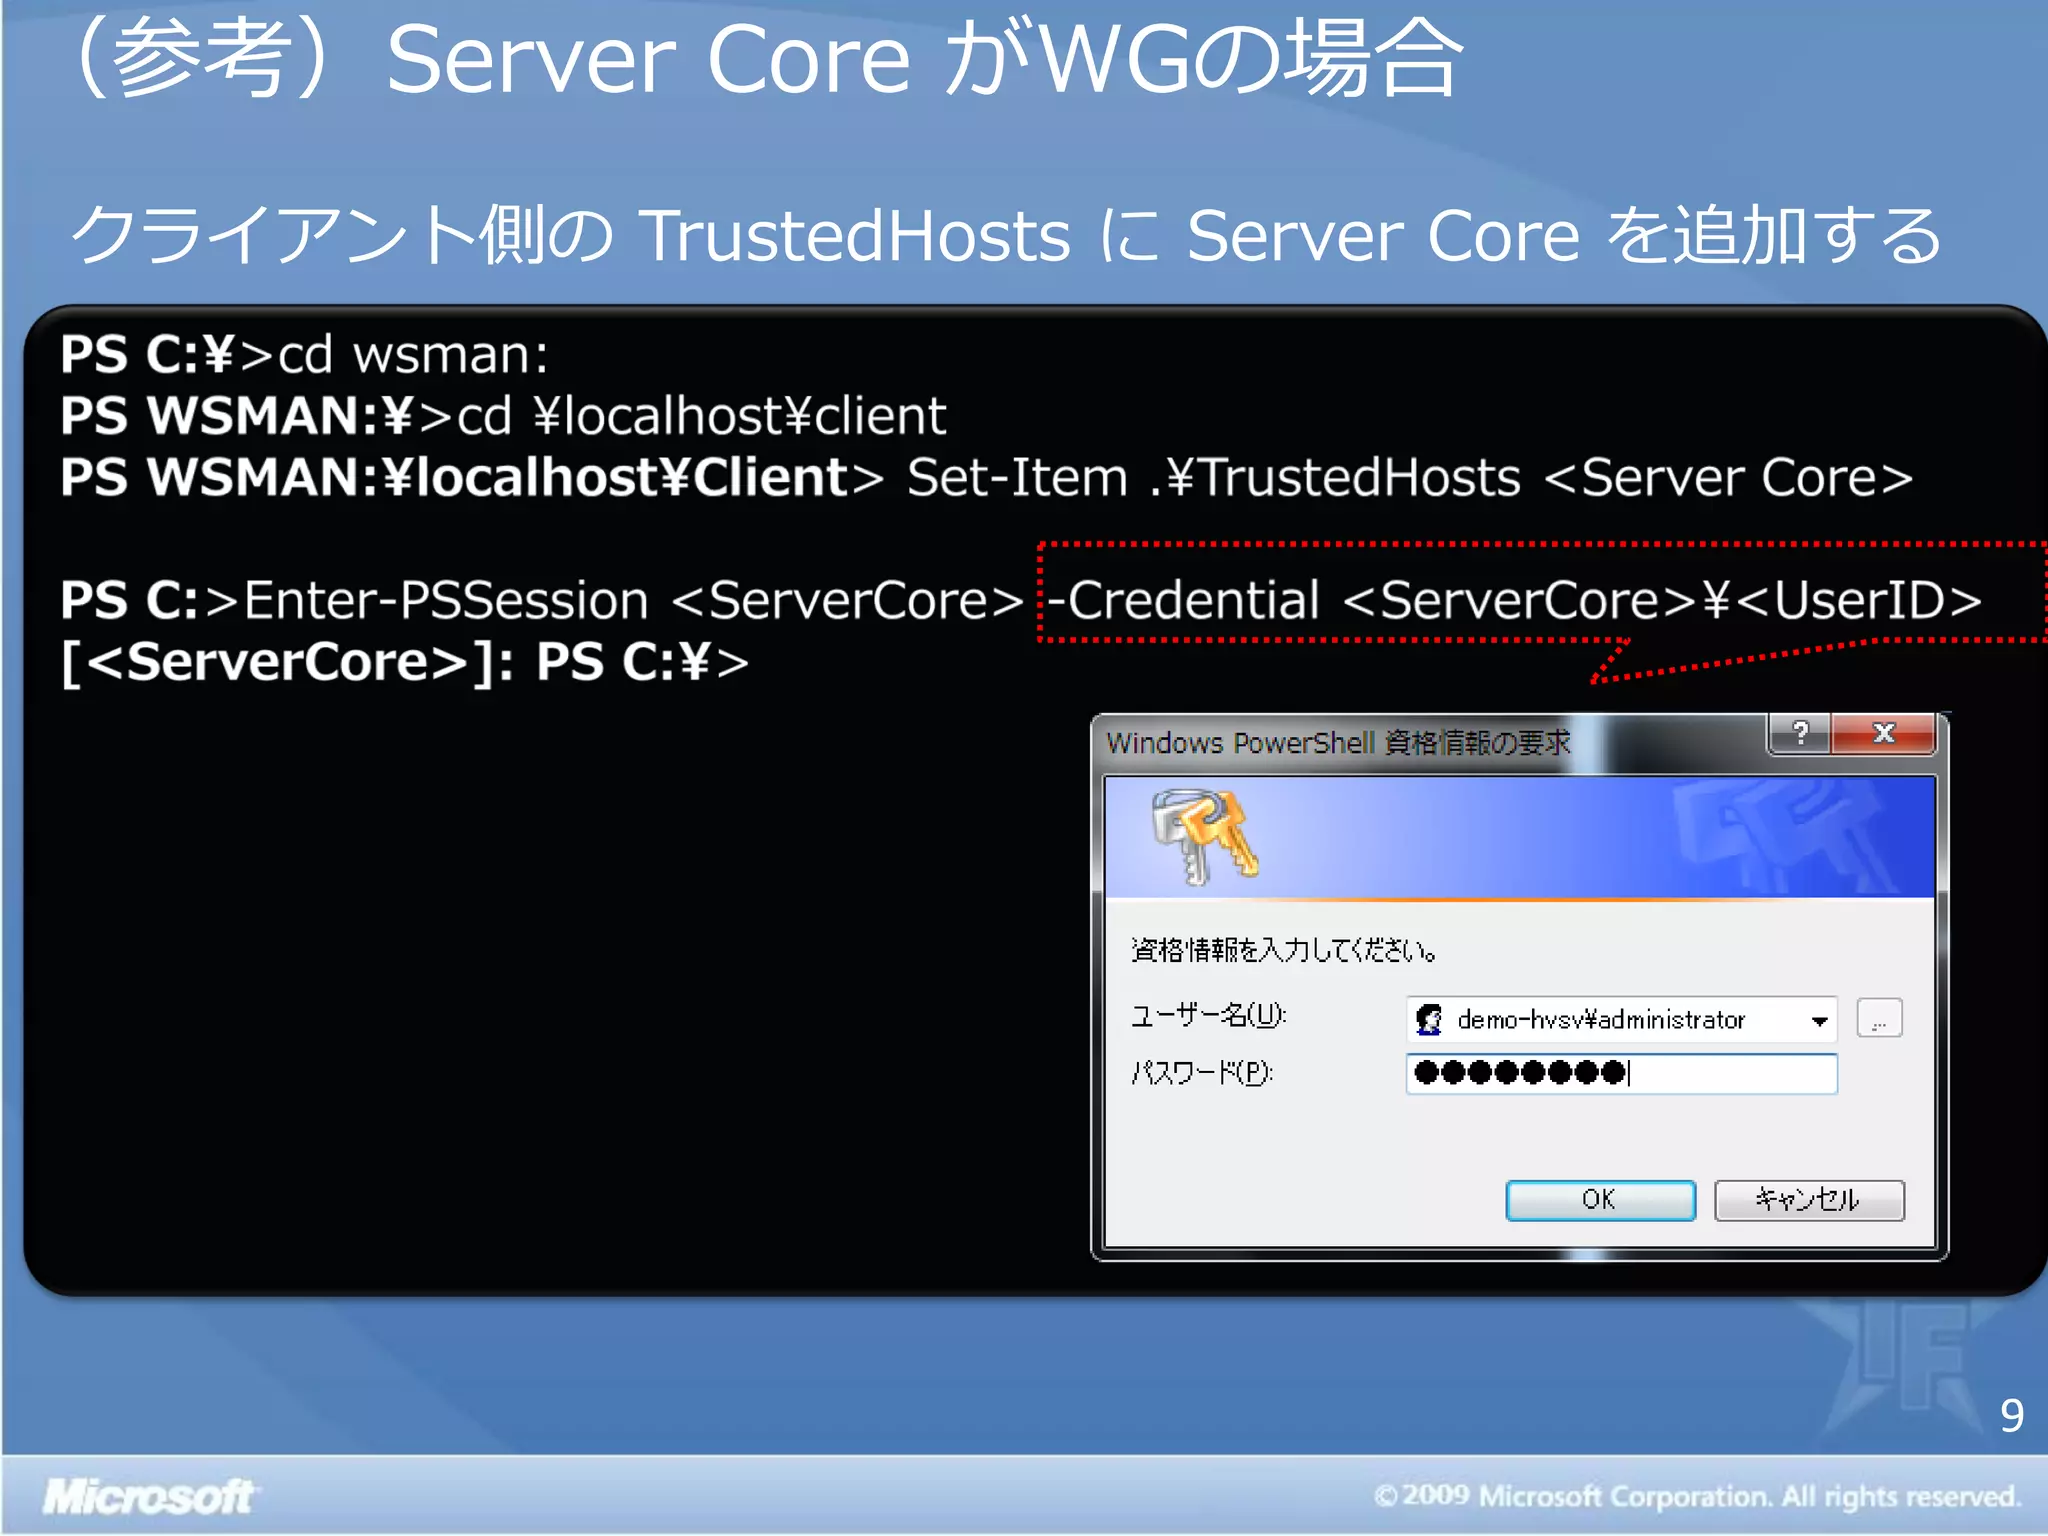This screenshot has width=2048, height=1536.
Task: Open the user name dropdown arrow
Action: pyautogui.click(x=1820, y=1020)
